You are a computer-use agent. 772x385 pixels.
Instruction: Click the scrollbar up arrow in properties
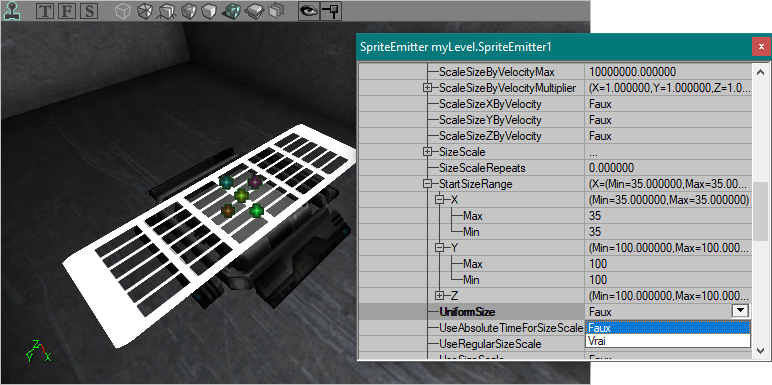(760, 72)
